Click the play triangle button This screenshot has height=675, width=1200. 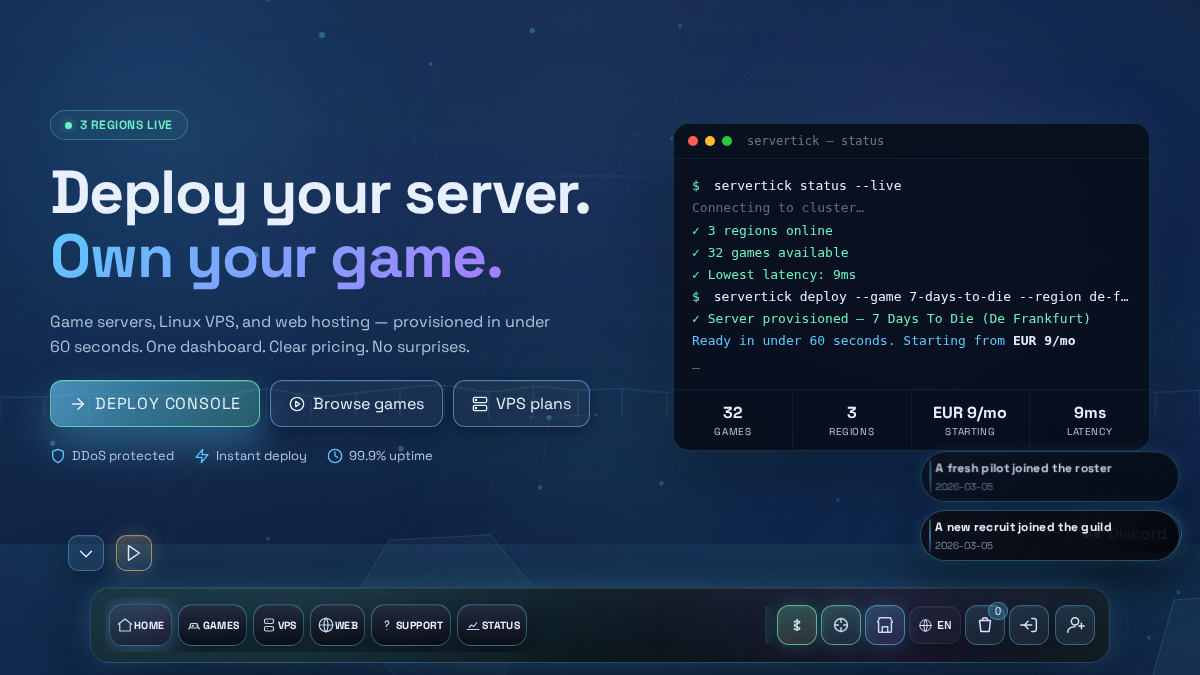[134, 553]
